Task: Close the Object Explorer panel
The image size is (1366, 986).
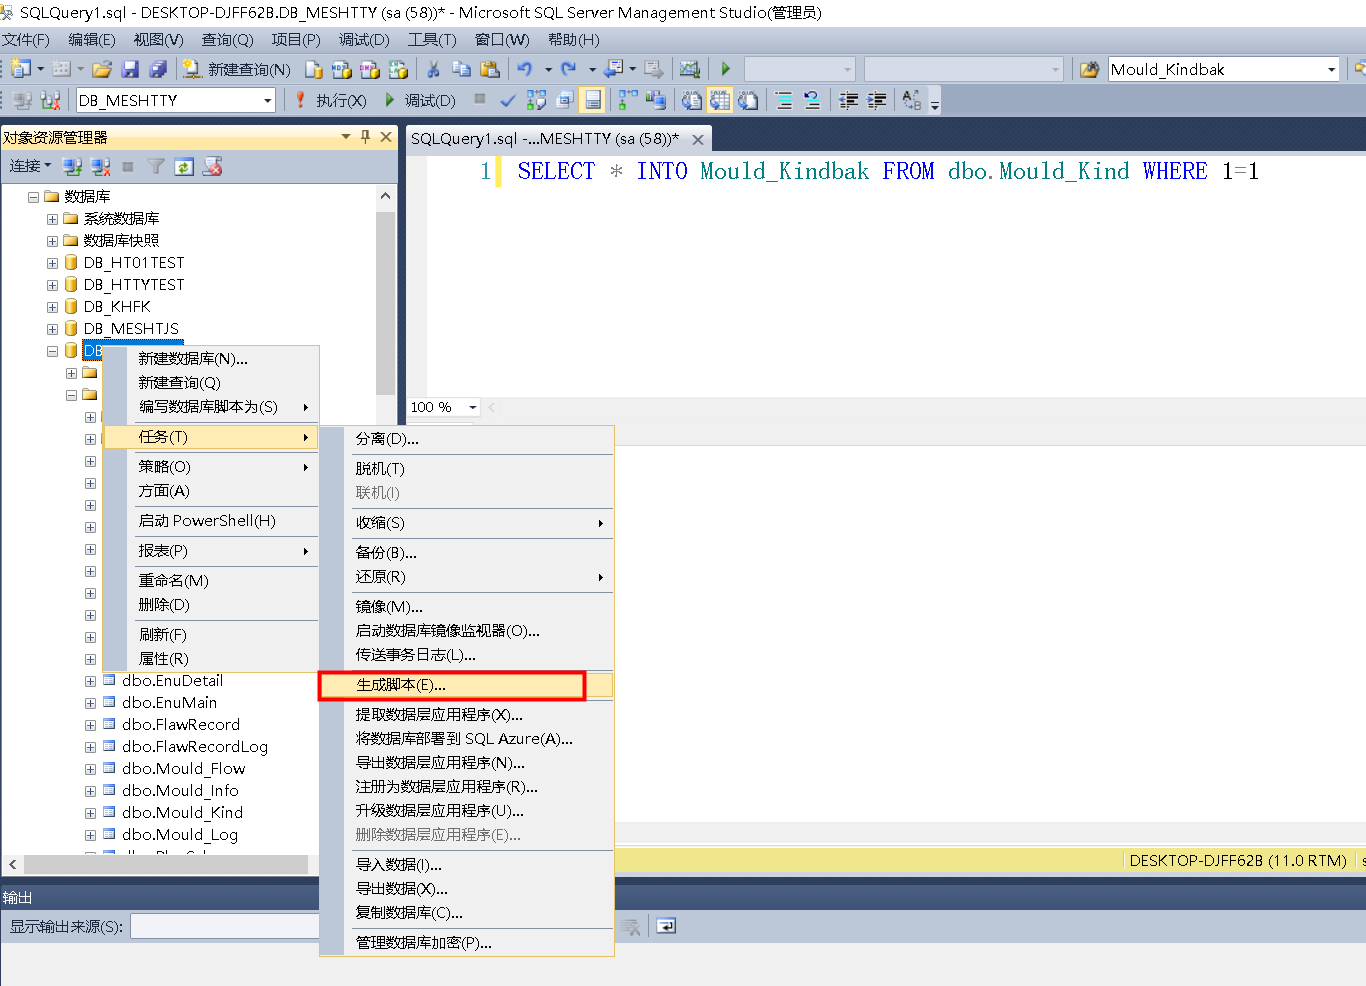Action: click(x=386, y=137)
